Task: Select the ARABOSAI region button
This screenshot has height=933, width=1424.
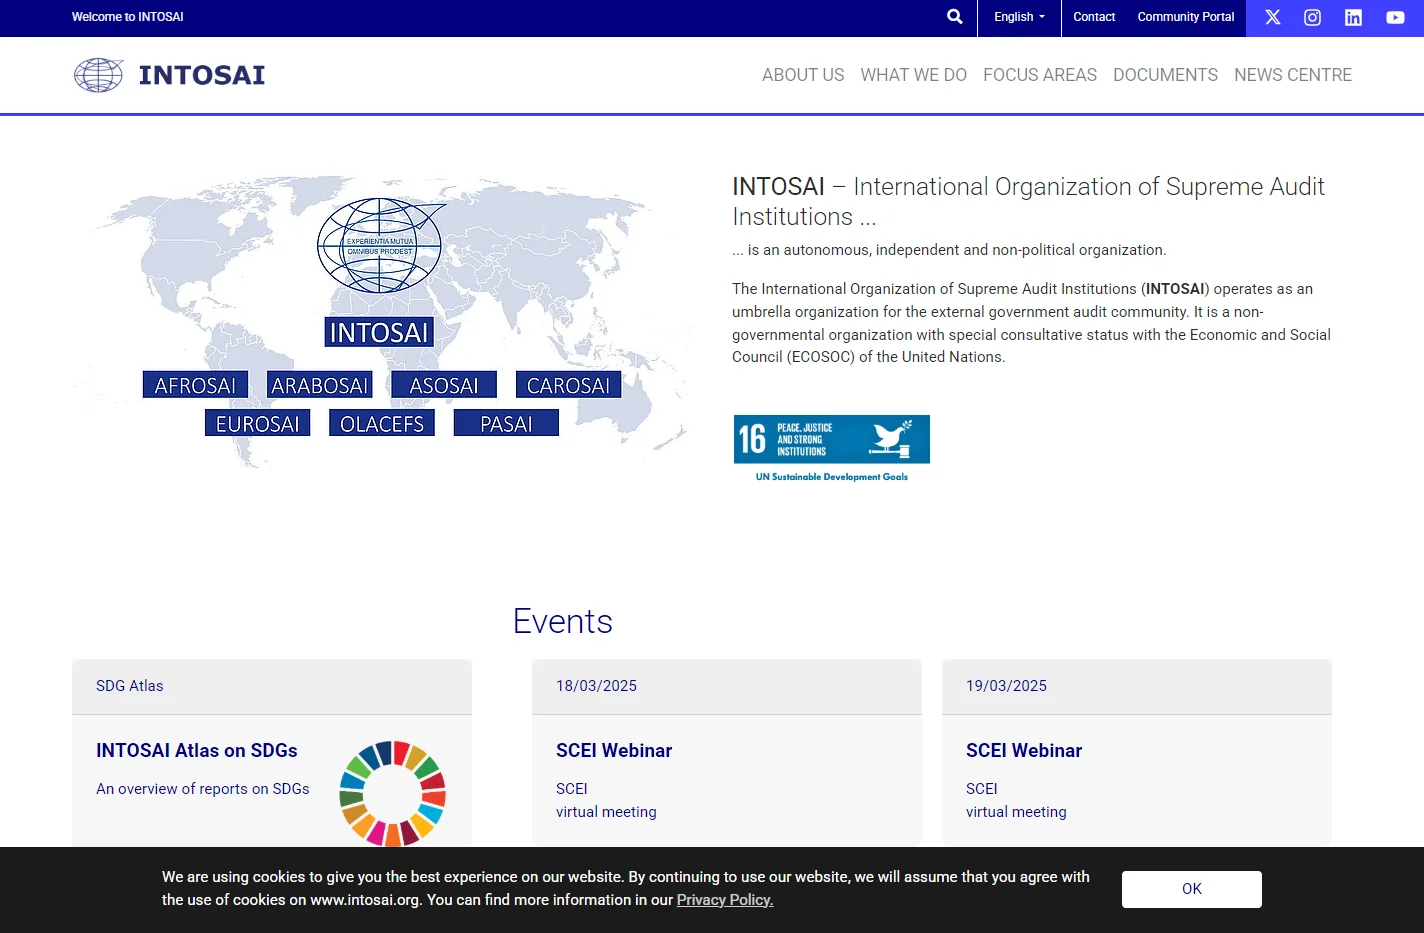Action: [320, 385]
